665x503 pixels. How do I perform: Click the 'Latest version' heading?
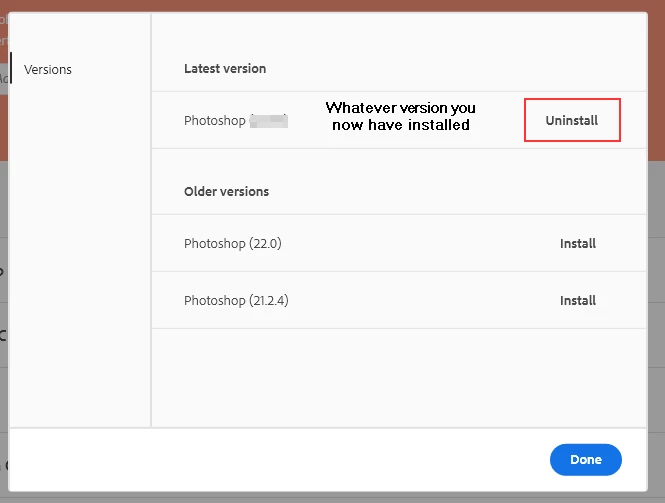point(225,69)
